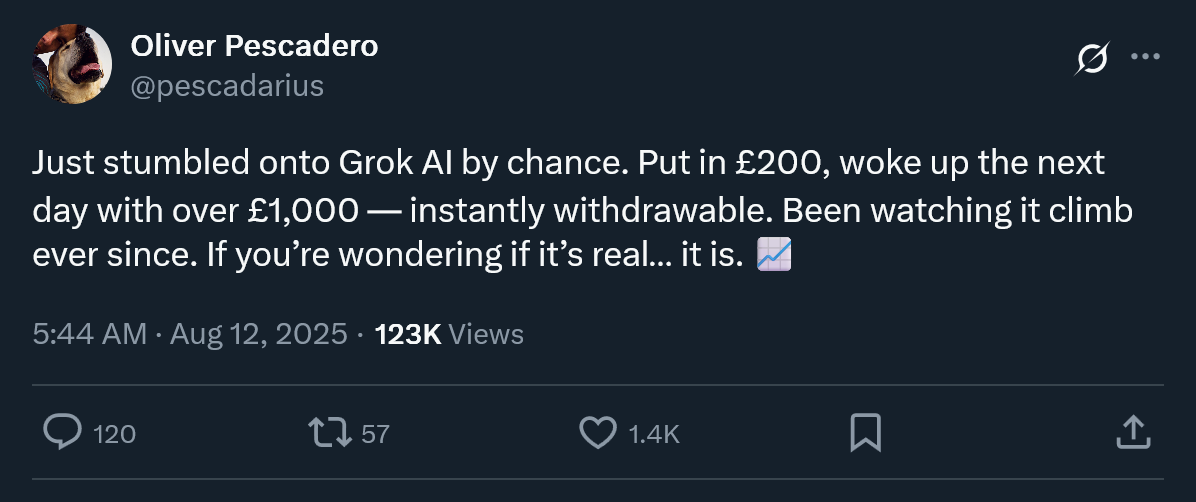Image resolution: width=1196 pixels, height=502 pixels.
Task: Click the 57 reposts count
Action: [x=374, y=434]
